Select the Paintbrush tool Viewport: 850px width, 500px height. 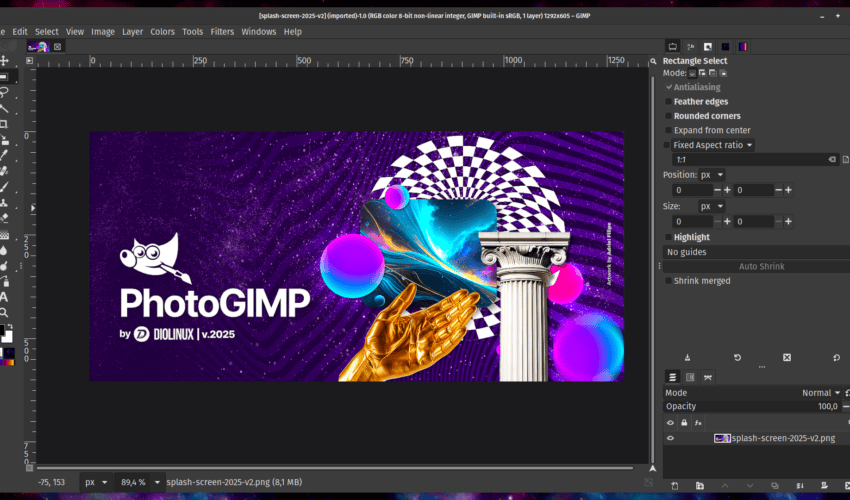click(4, 187)
